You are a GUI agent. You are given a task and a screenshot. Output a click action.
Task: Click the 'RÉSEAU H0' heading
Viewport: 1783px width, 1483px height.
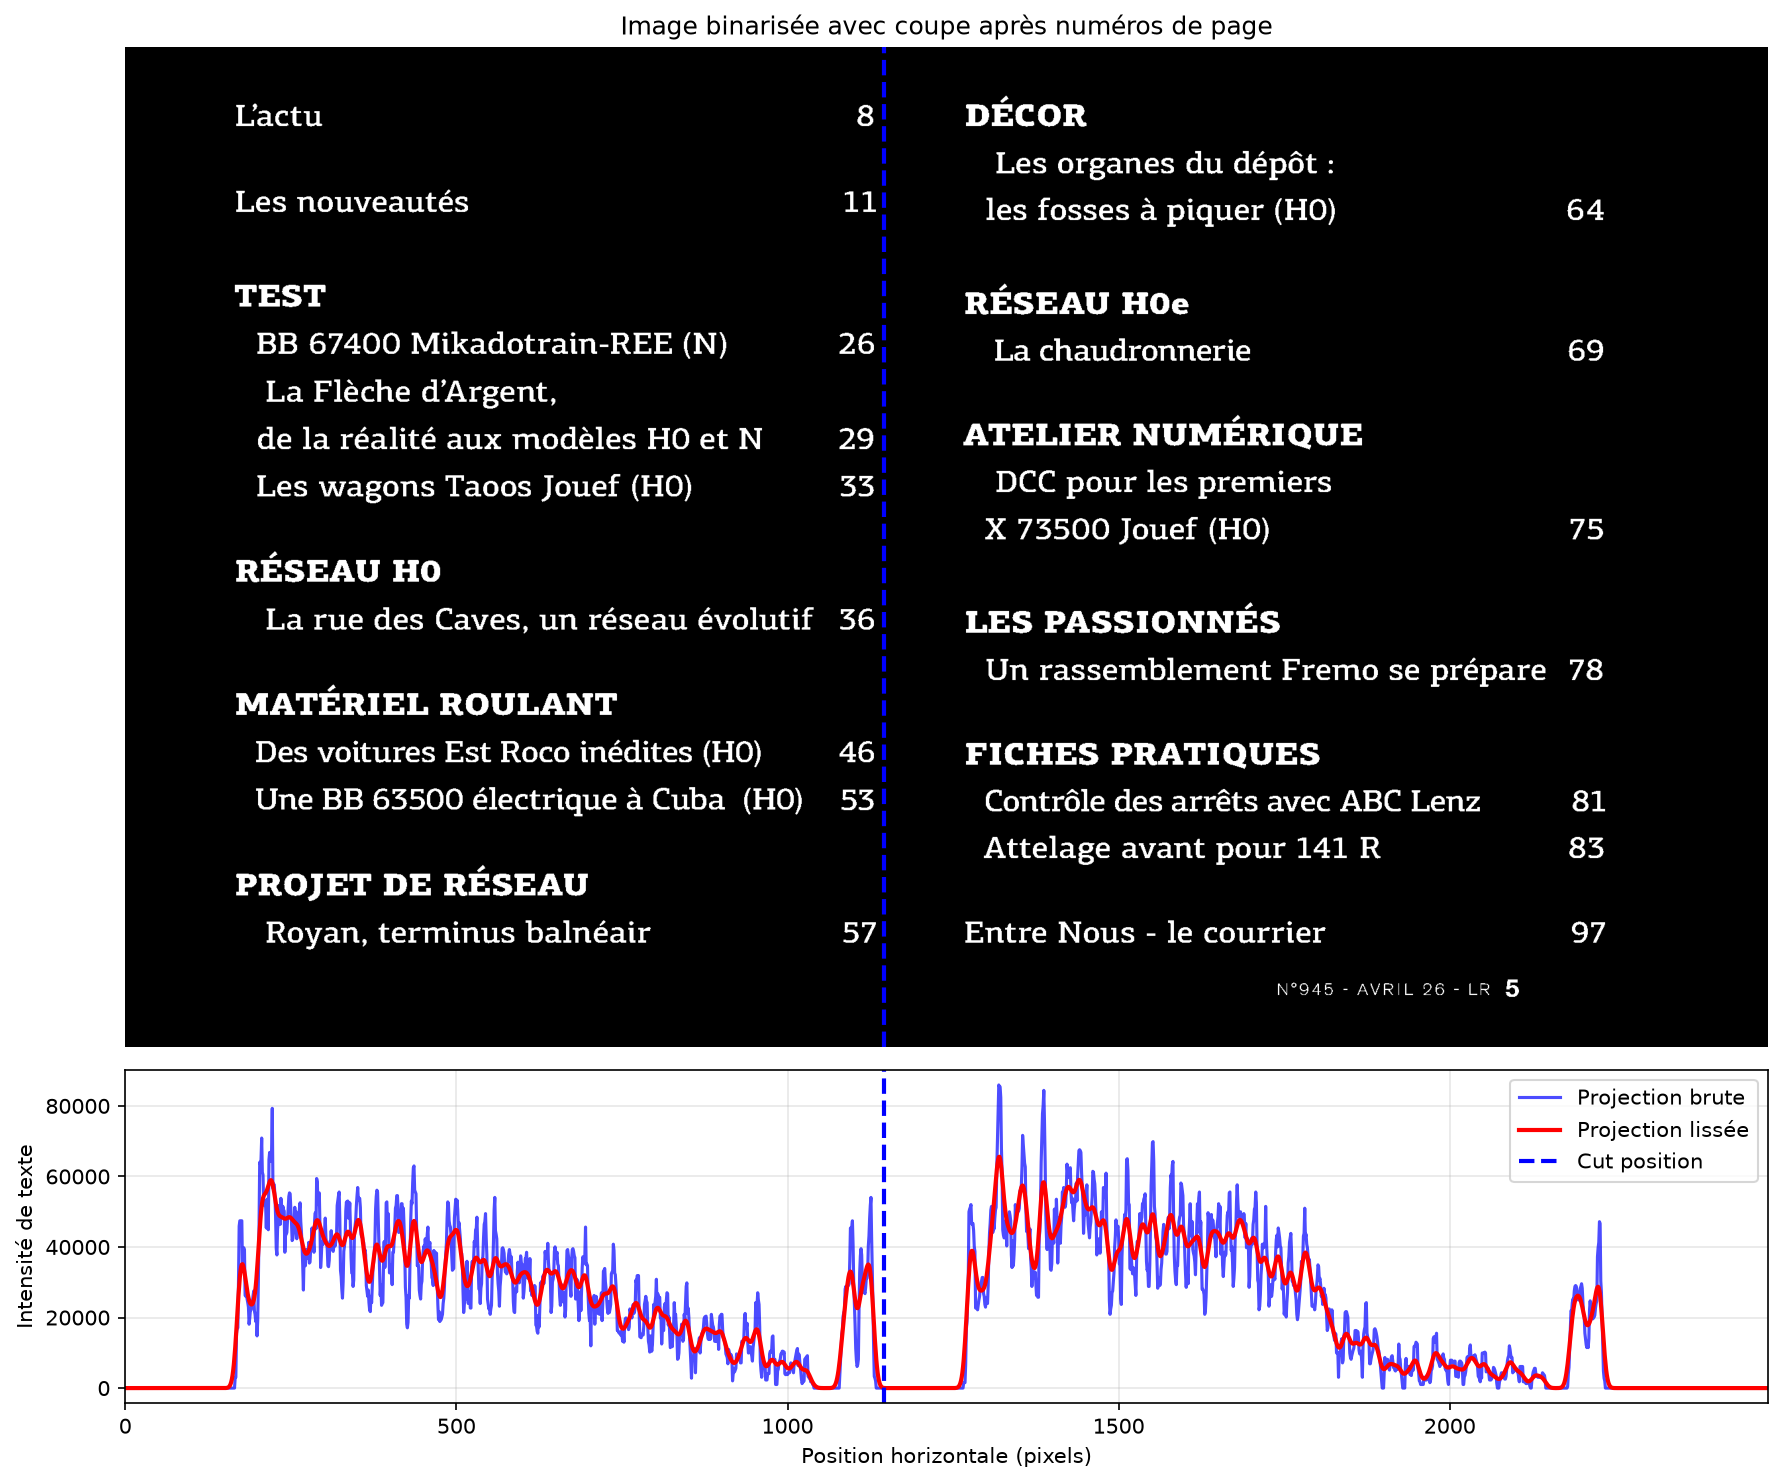(338, 571)
